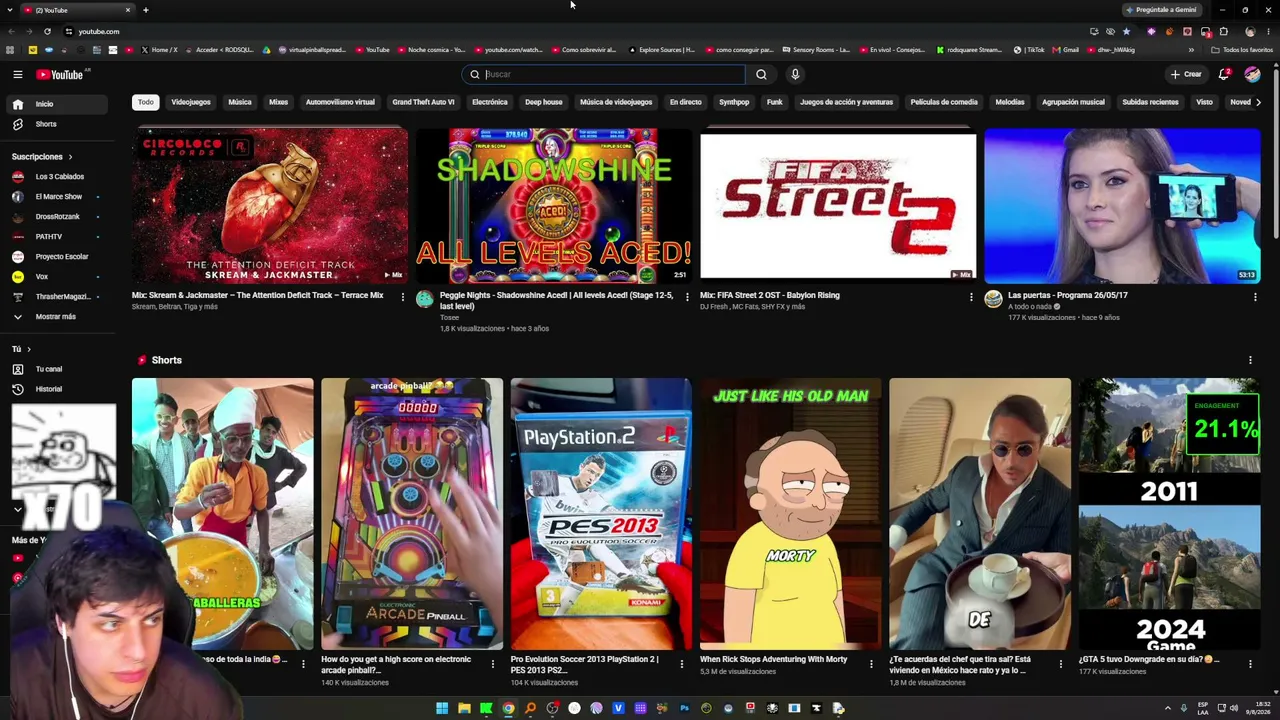The image size is (1280, 720).
Task: Open Photoshop from the taskbar
Action: [684, 708]
